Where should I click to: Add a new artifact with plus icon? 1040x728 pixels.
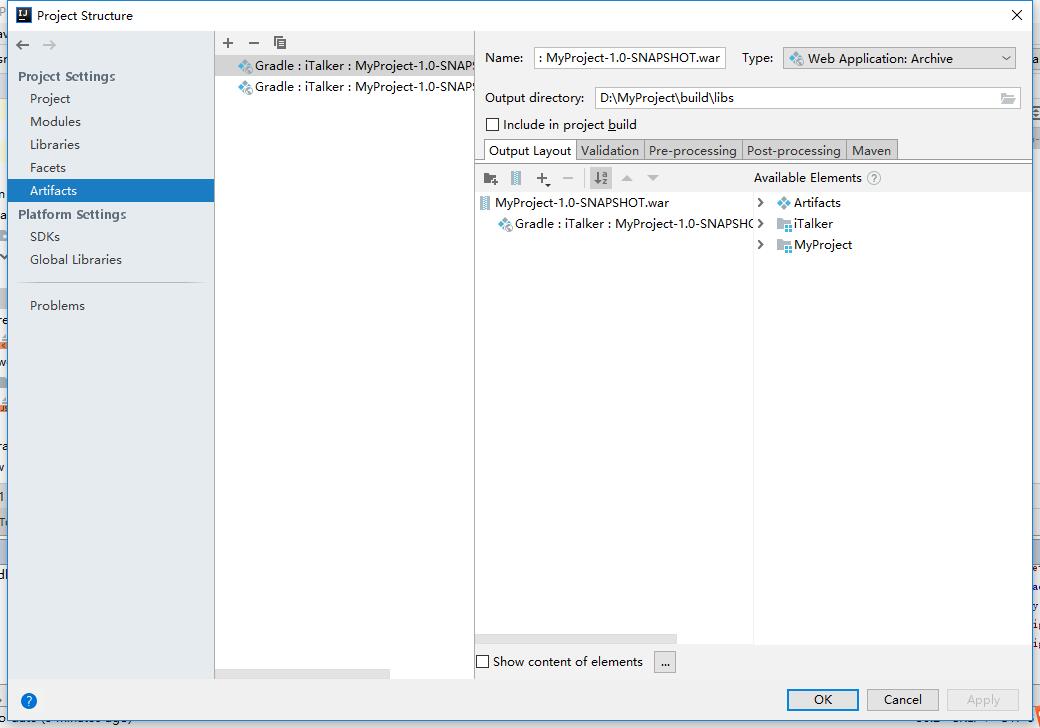(228, 43)
